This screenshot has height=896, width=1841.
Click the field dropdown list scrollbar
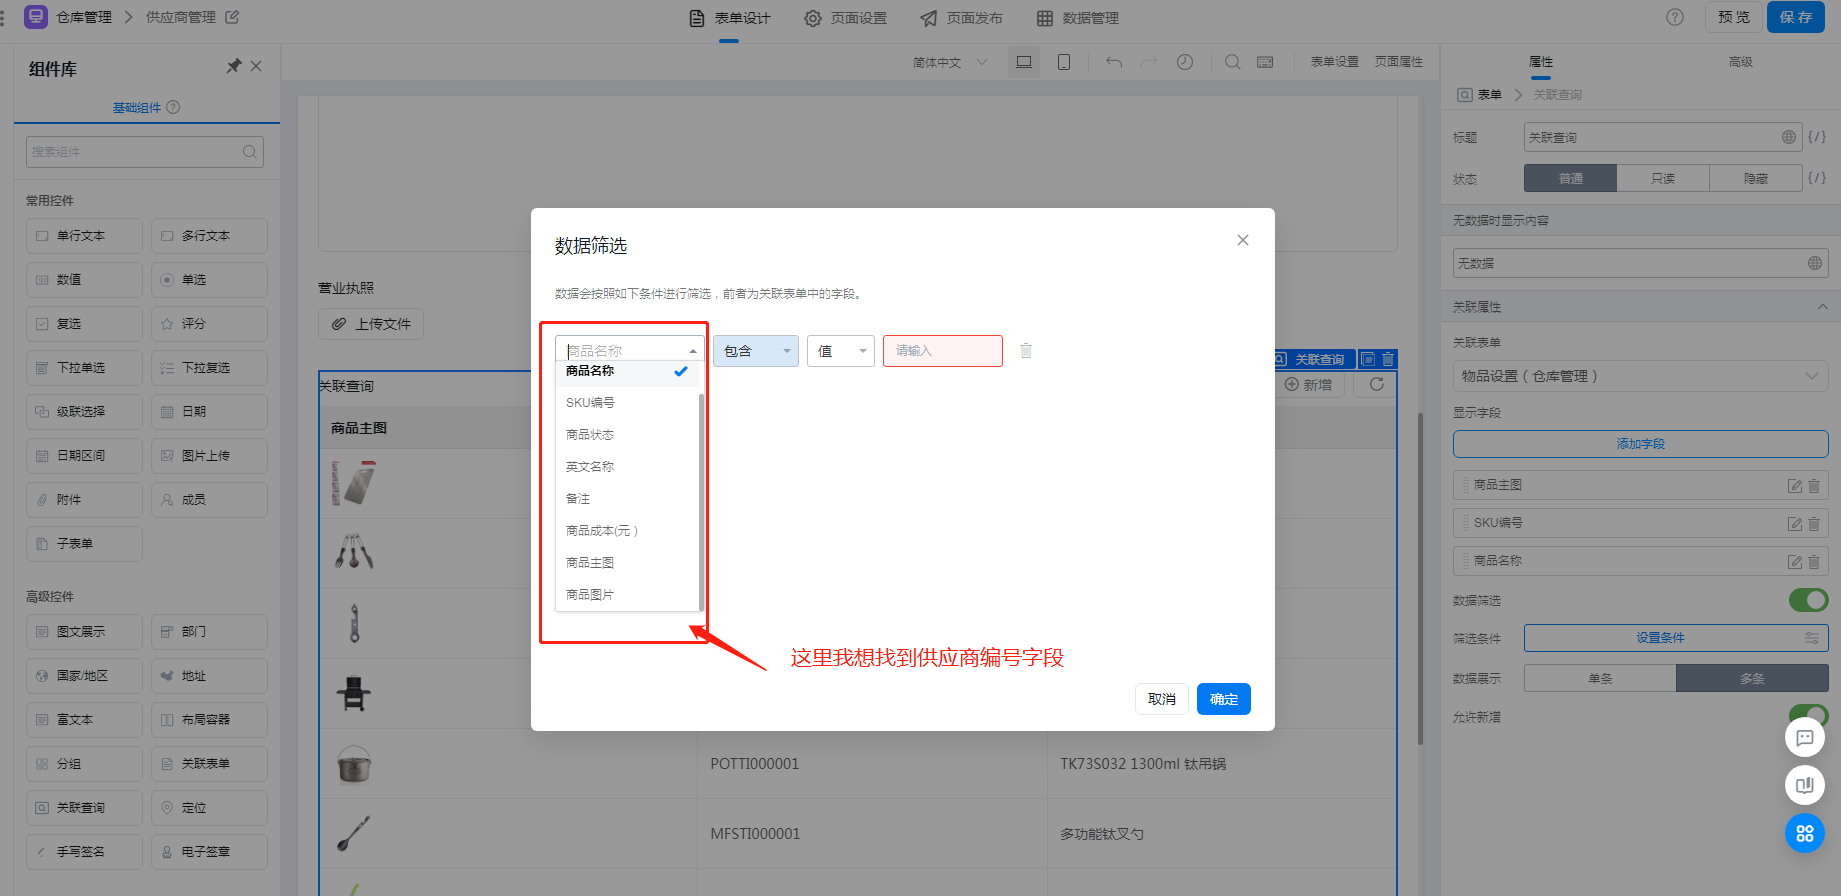[x=701, y=500]
